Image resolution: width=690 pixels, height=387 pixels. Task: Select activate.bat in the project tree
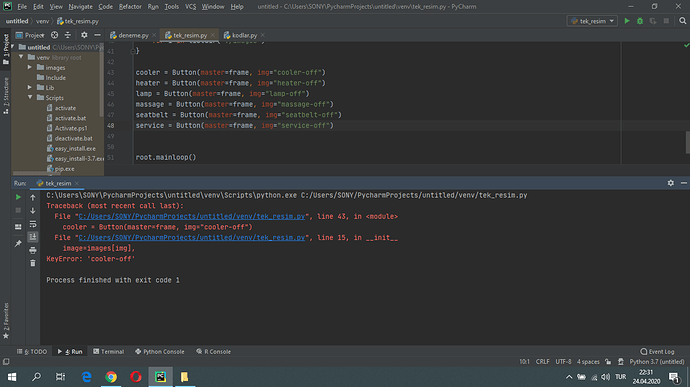(70, 118)
